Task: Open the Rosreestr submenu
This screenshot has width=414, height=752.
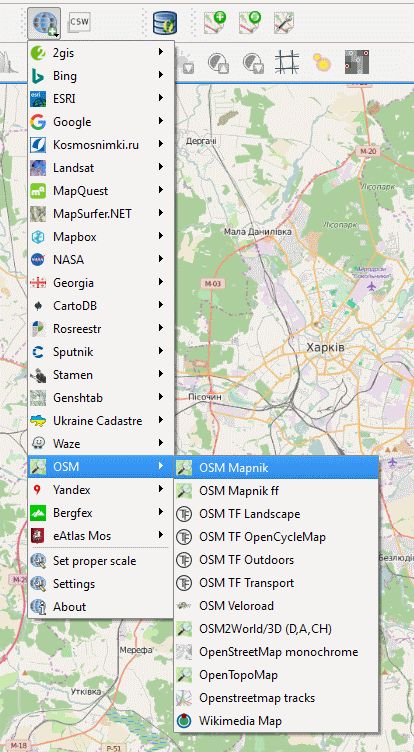Action: click(x=101, y=329)
